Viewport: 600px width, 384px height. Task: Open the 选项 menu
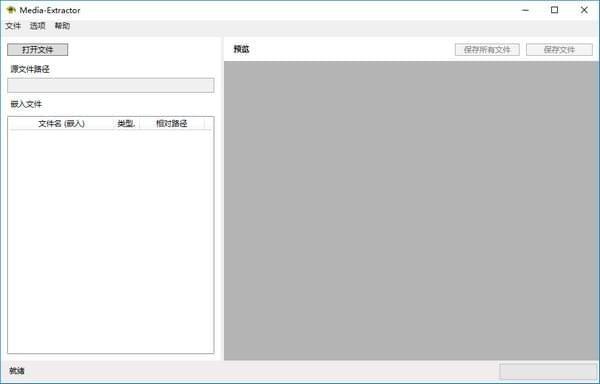tap(38, 26)
